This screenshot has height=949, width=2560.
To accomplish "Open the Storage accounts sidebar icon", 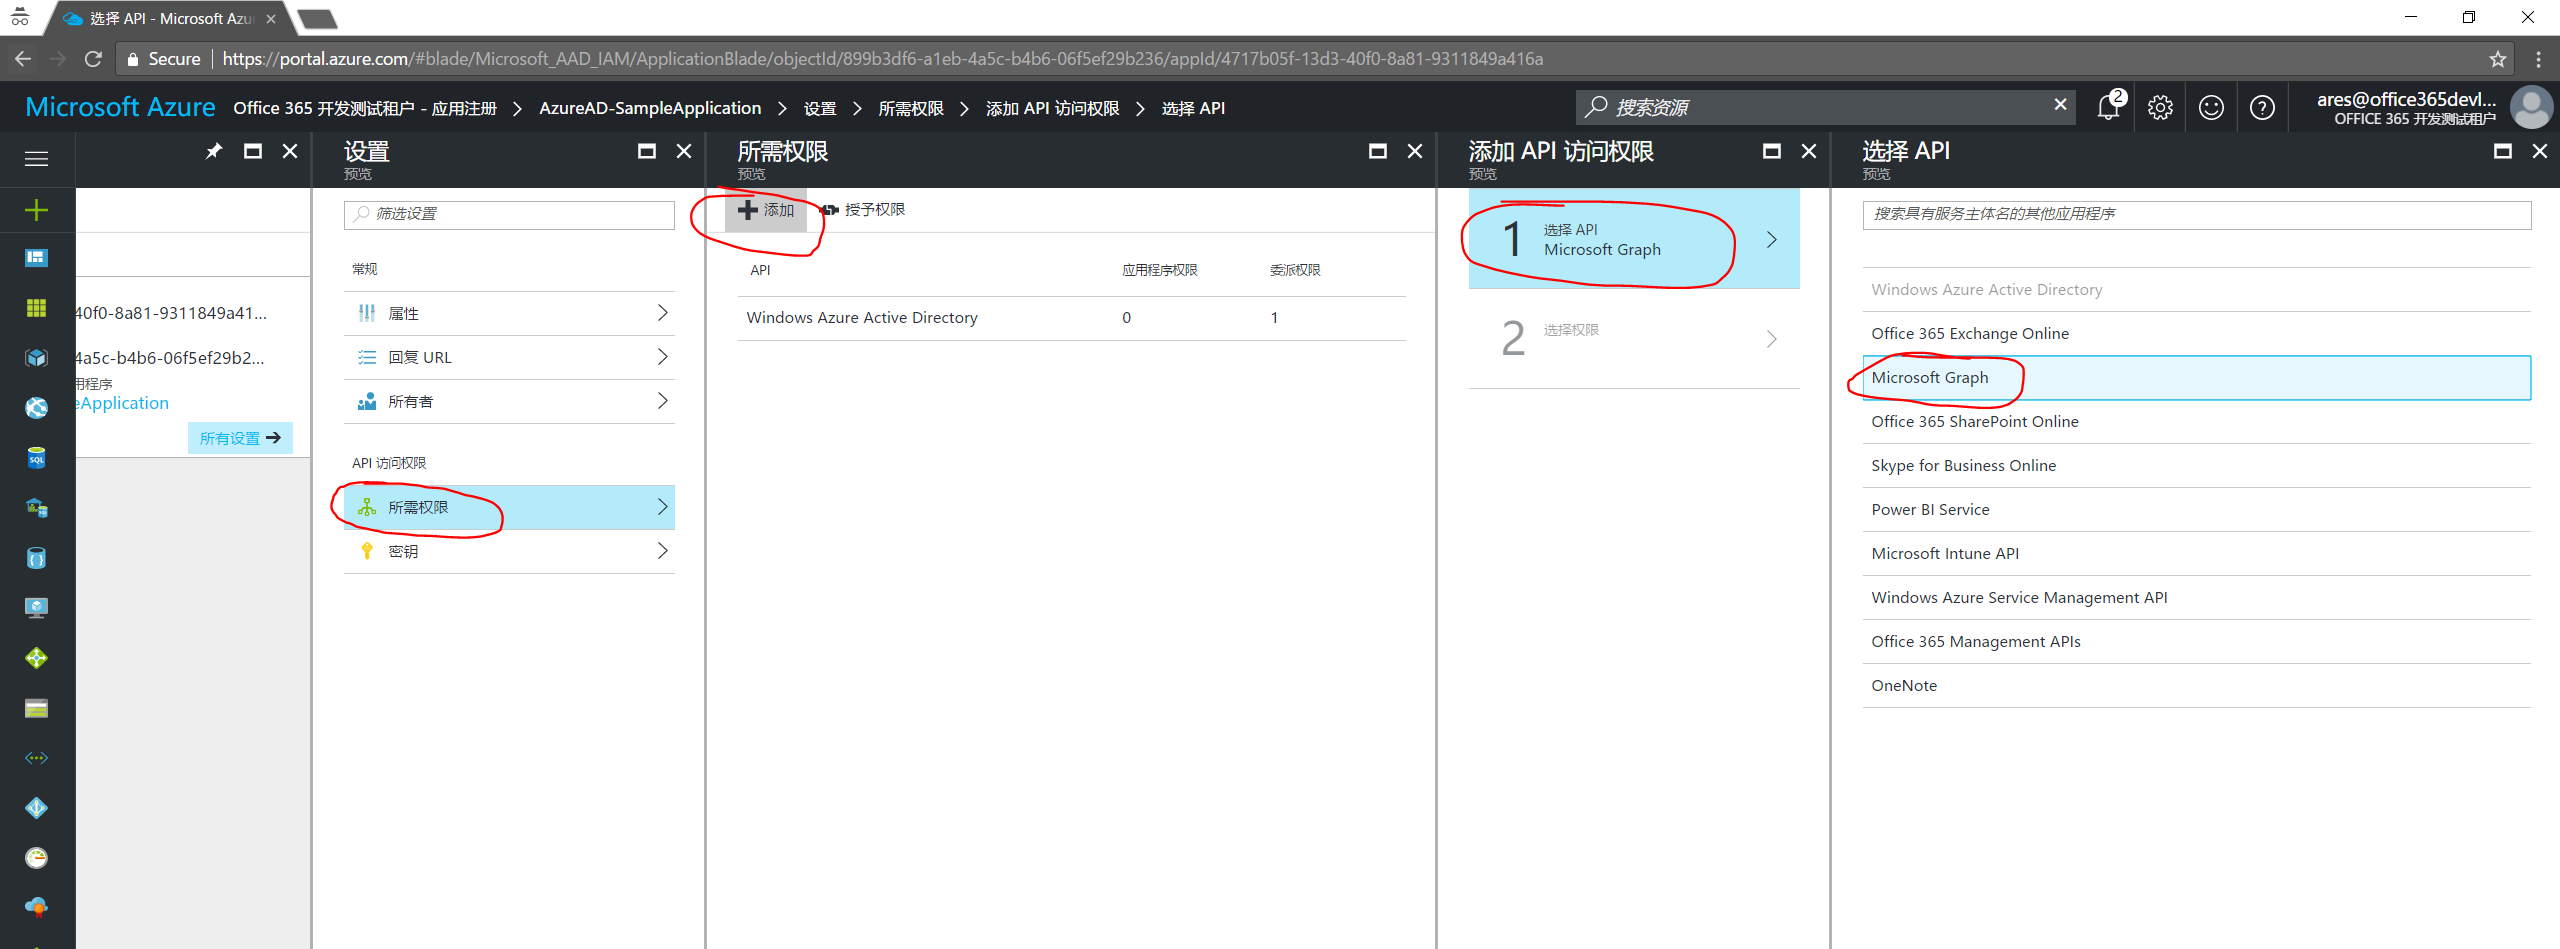I will 36,708.
